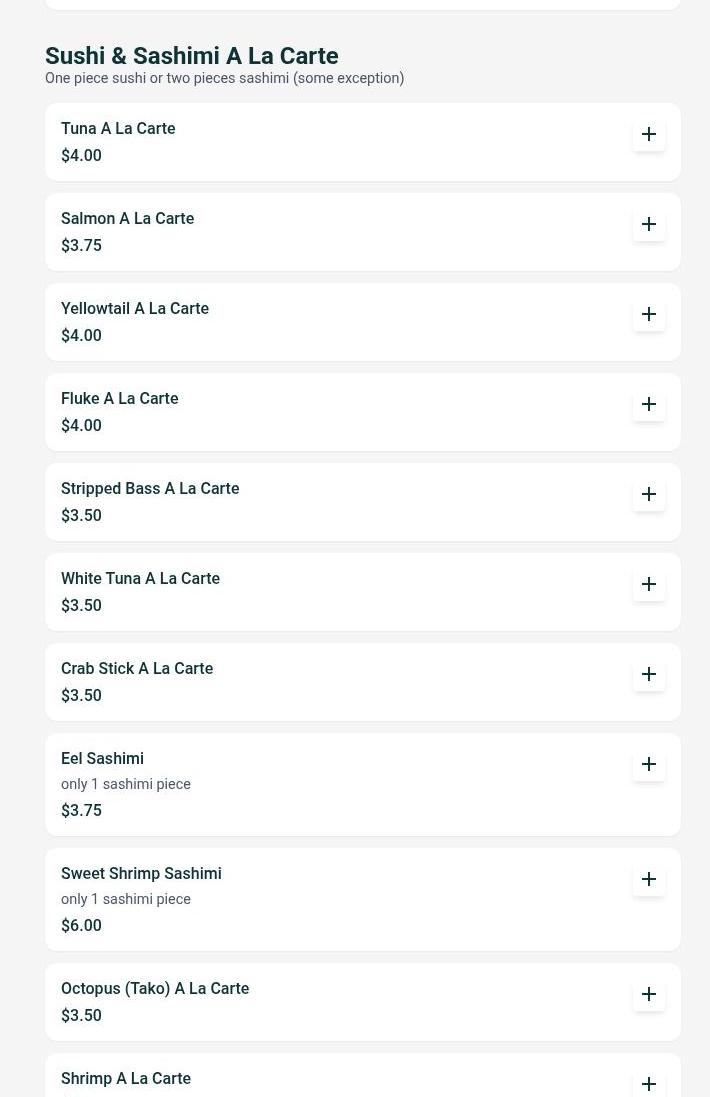Add Crab Stick A La Carte to cart

(x=649, y=674)
